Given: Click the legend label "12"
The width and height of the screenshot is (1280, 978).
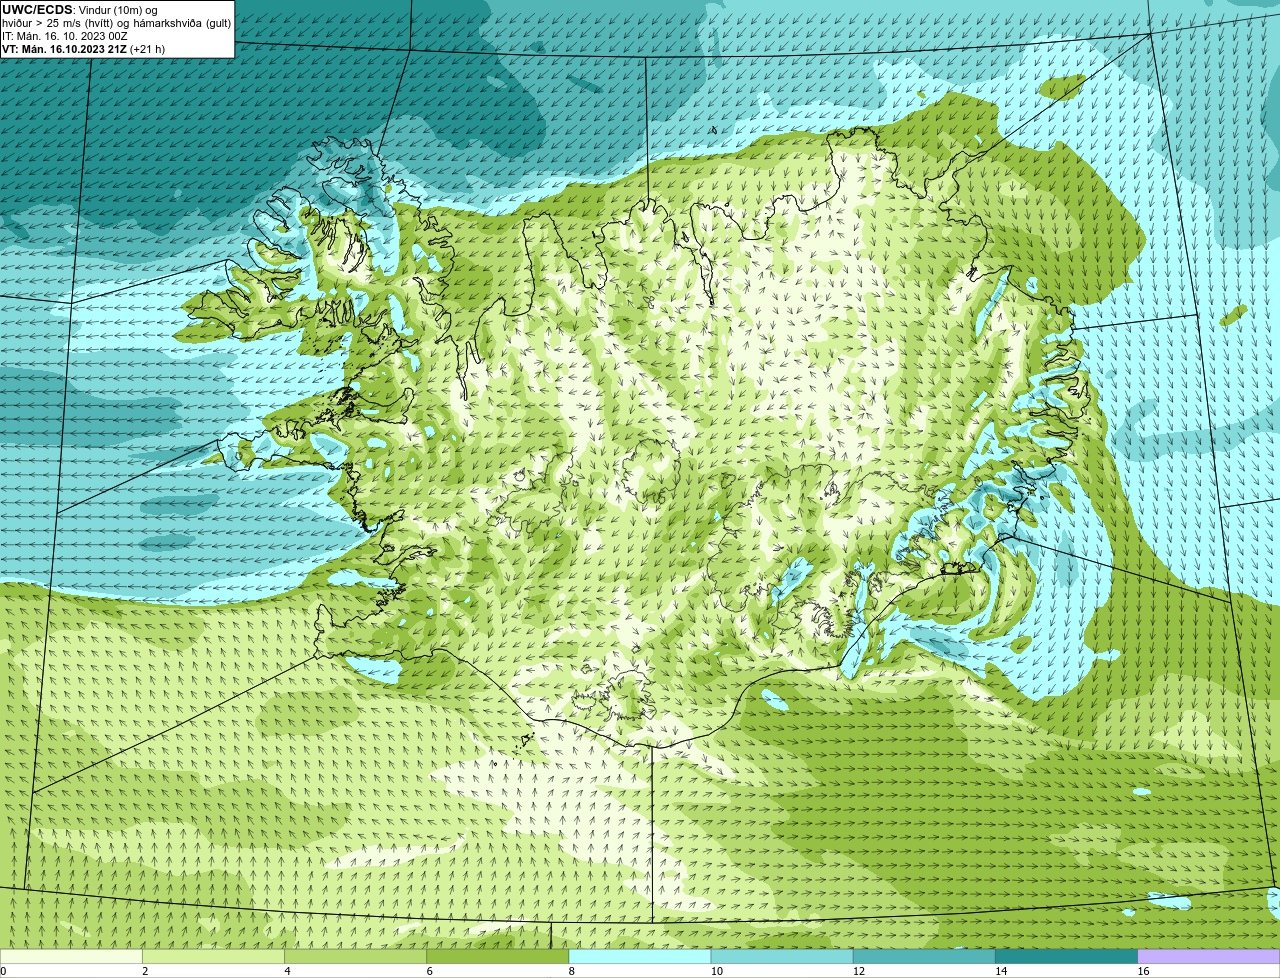Looking at the screenshot, I should 859,971.
